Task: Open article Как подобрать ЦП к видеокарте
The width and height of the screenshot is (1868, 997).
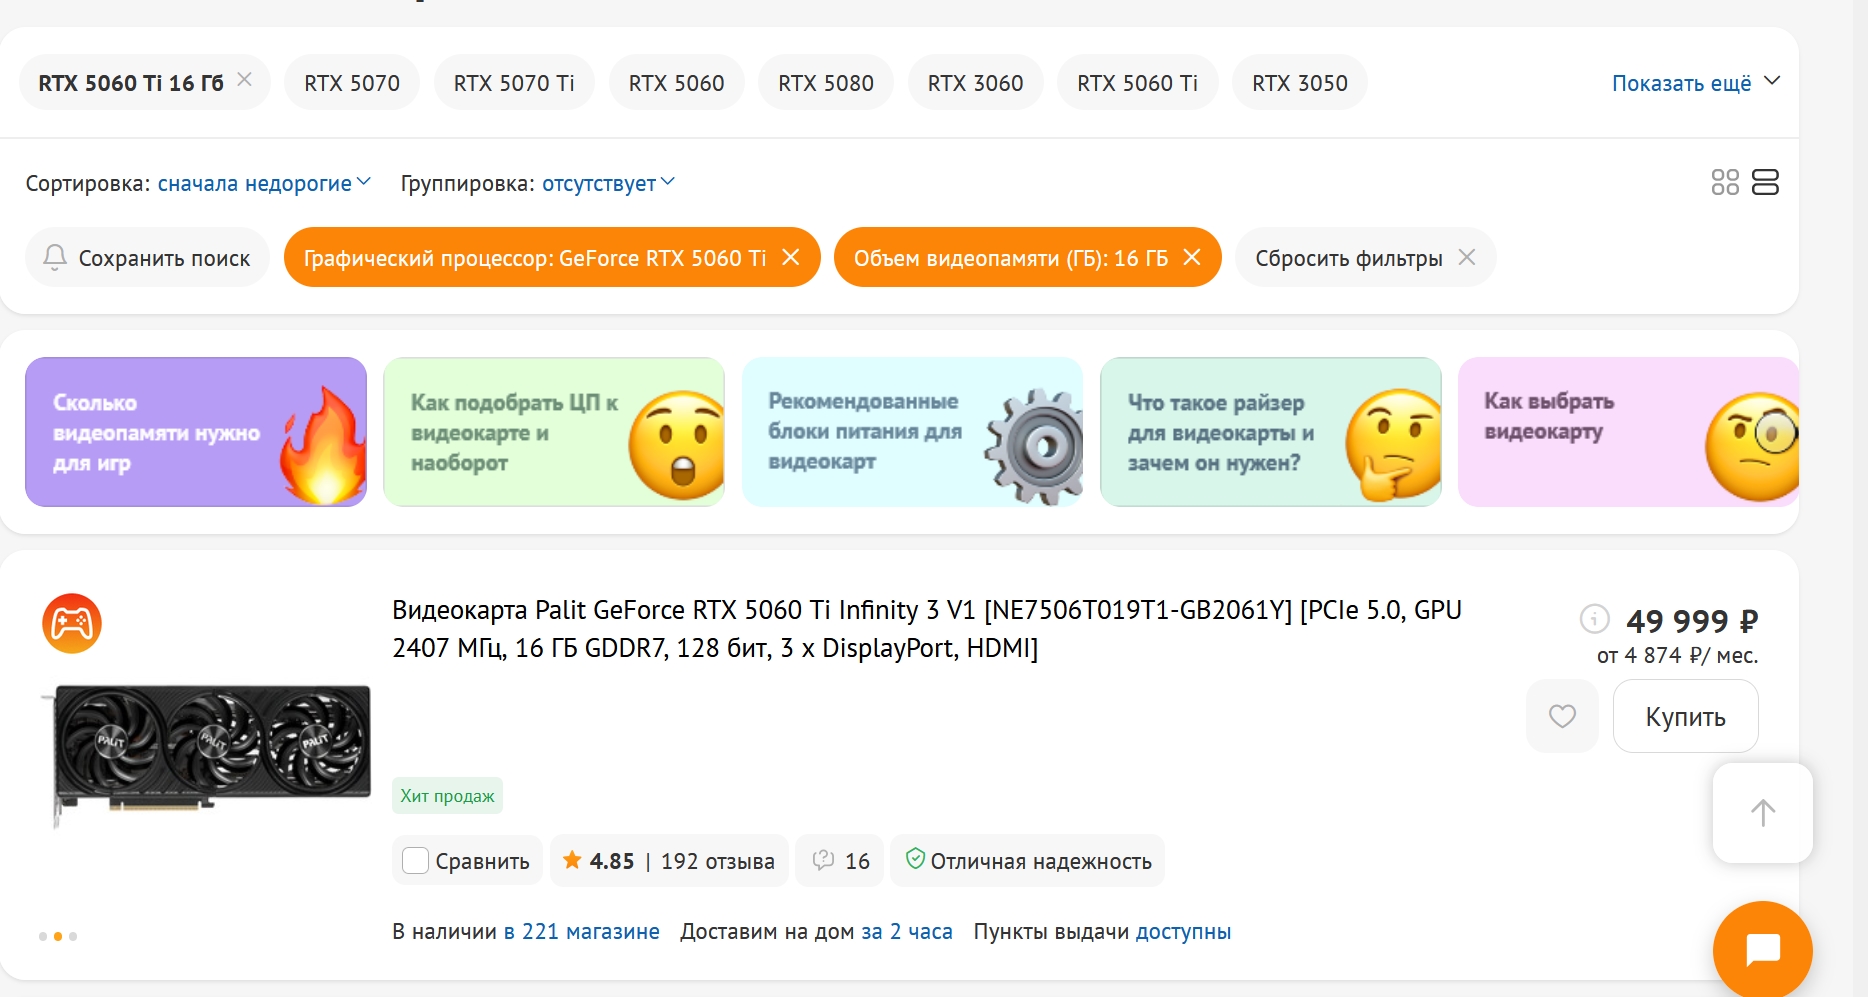Action: (554, 432)
